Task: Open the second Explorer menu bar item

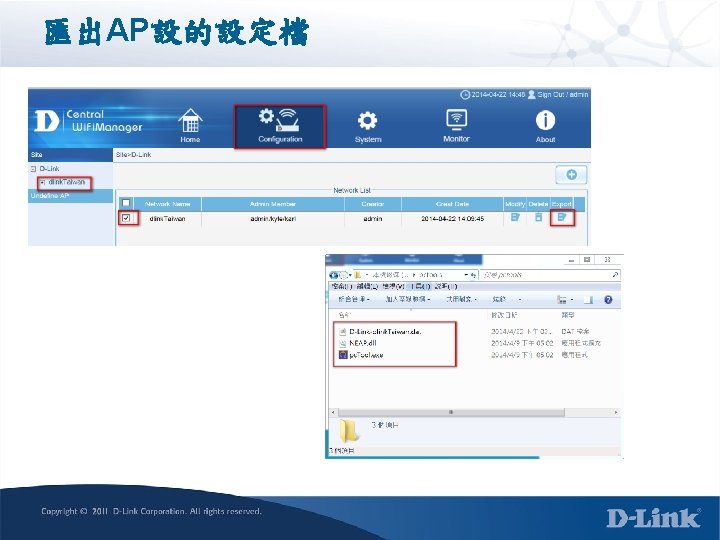Action: (x=367, y=287)
